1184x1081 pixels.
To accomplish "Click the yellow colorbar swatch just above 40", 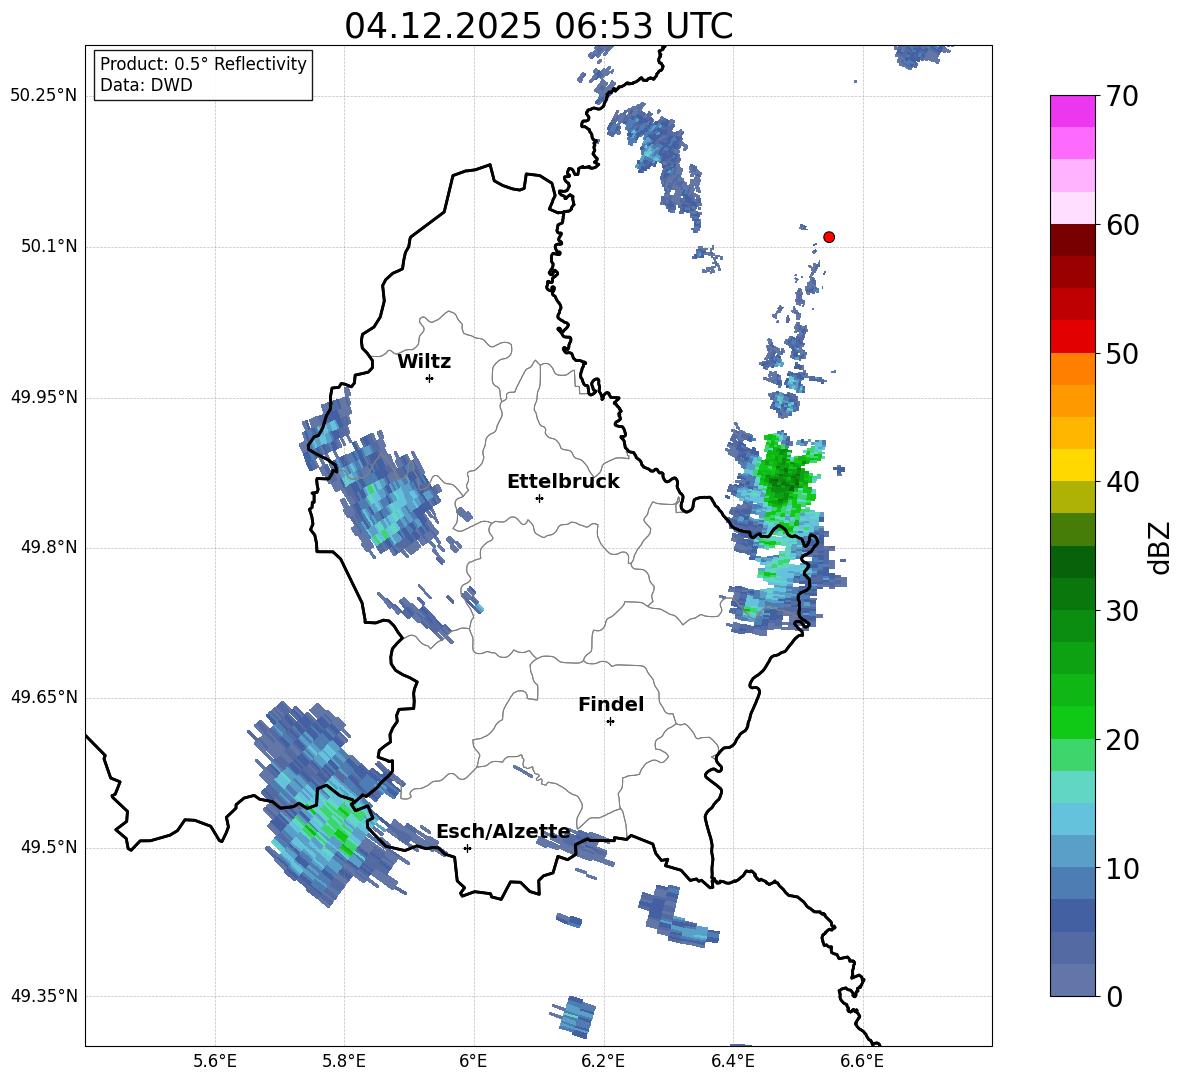I will point(1072,465).
